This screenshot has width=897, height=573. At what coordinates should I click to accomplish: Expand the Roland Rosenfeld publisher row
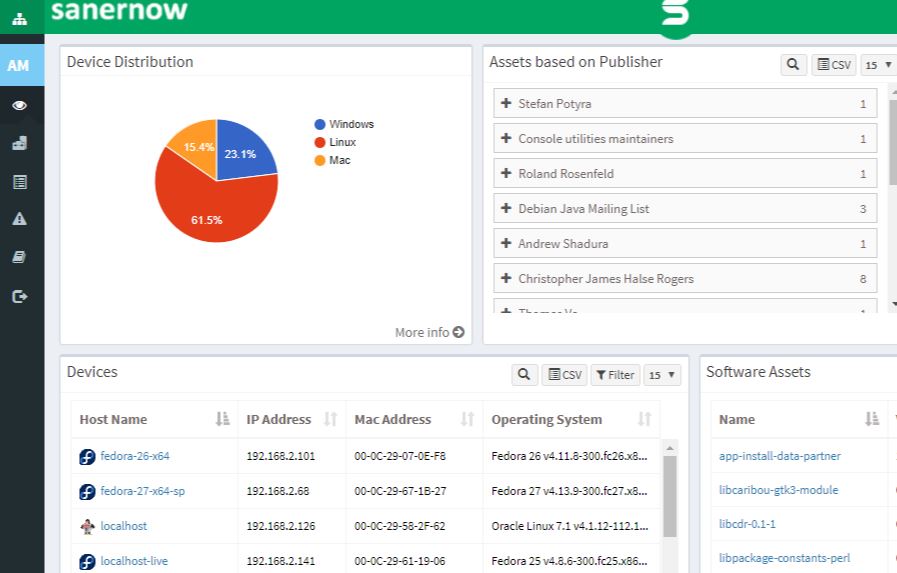tap(685, 173)
